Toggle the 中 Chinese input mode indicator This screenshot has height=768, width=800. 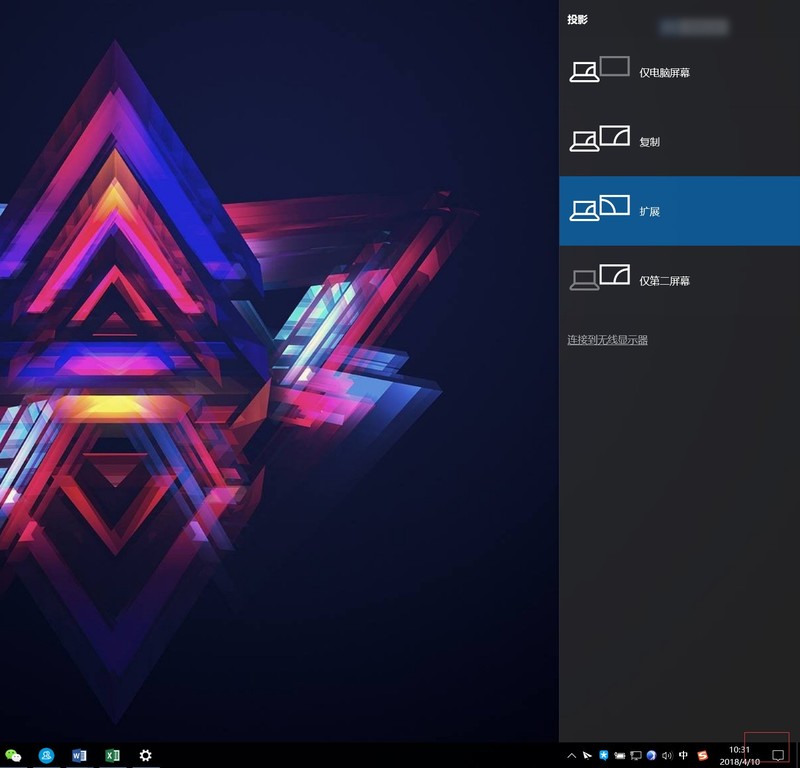click(x=683, y=755)
